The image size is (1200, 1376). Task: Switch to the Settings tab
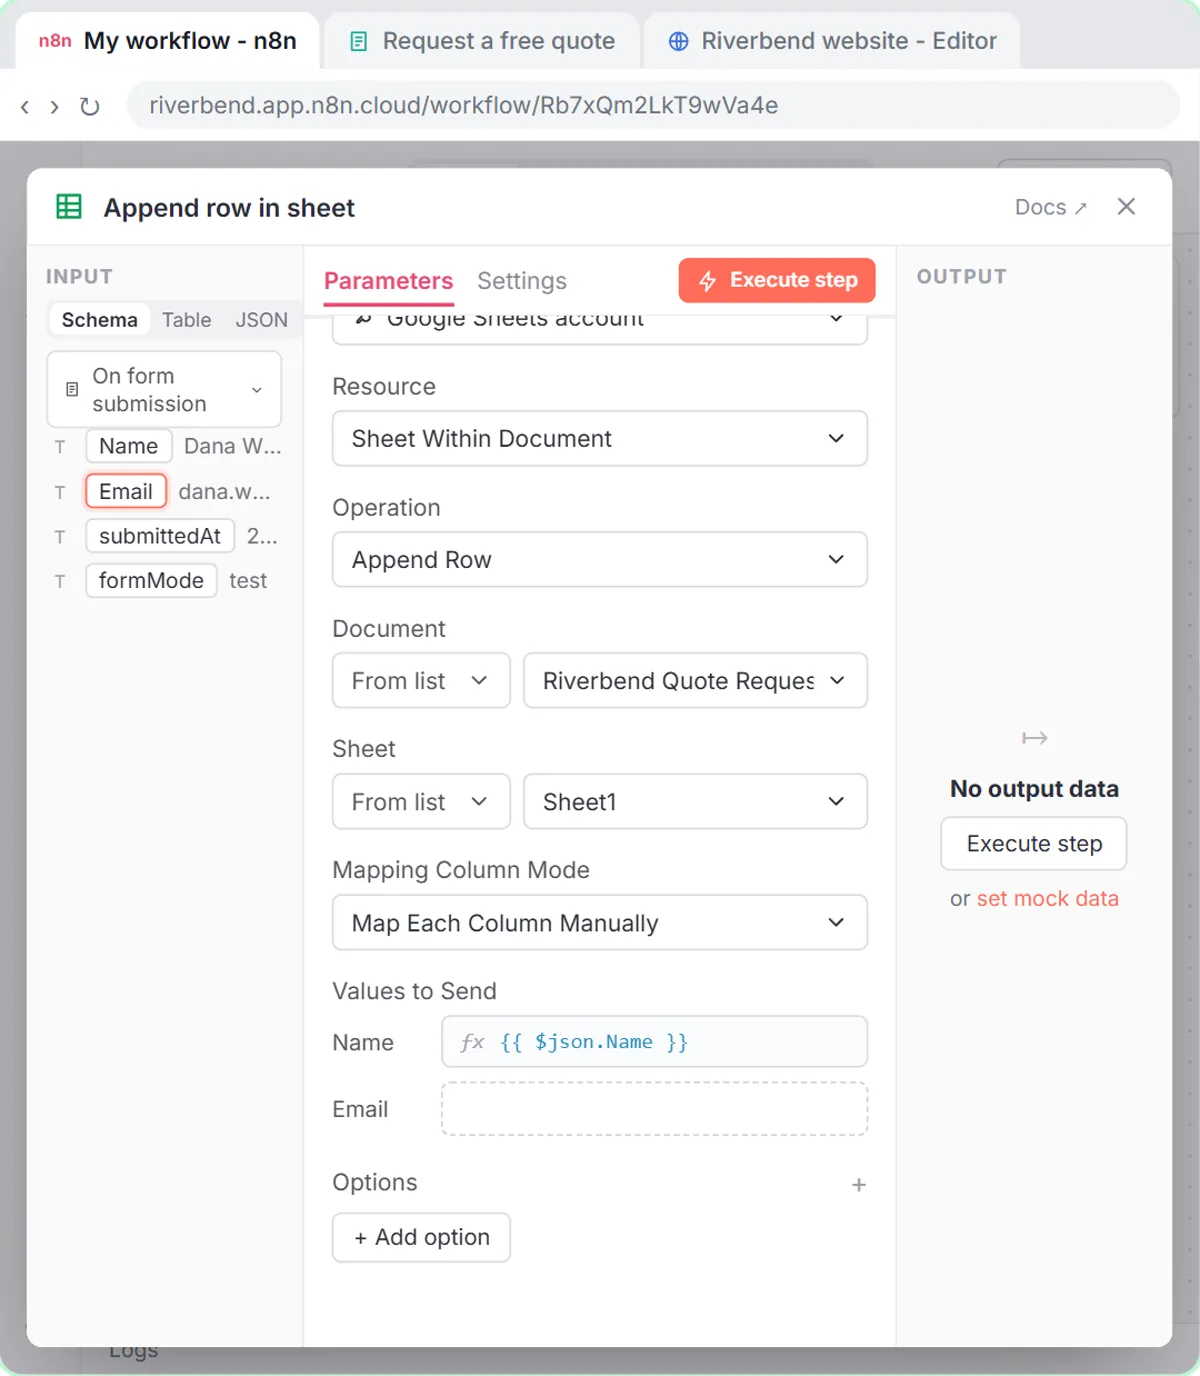point(522,281)
